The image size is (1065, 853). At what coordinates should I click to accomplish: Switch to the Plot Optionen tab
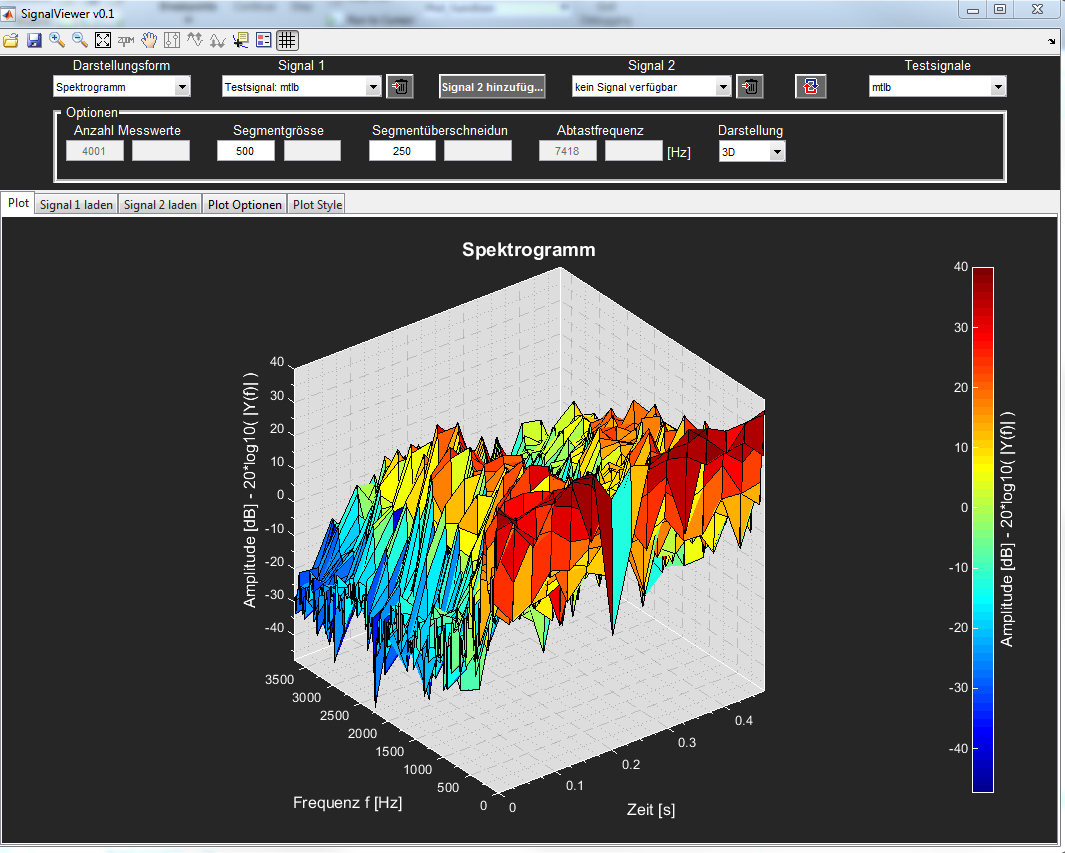click(244, 204)
